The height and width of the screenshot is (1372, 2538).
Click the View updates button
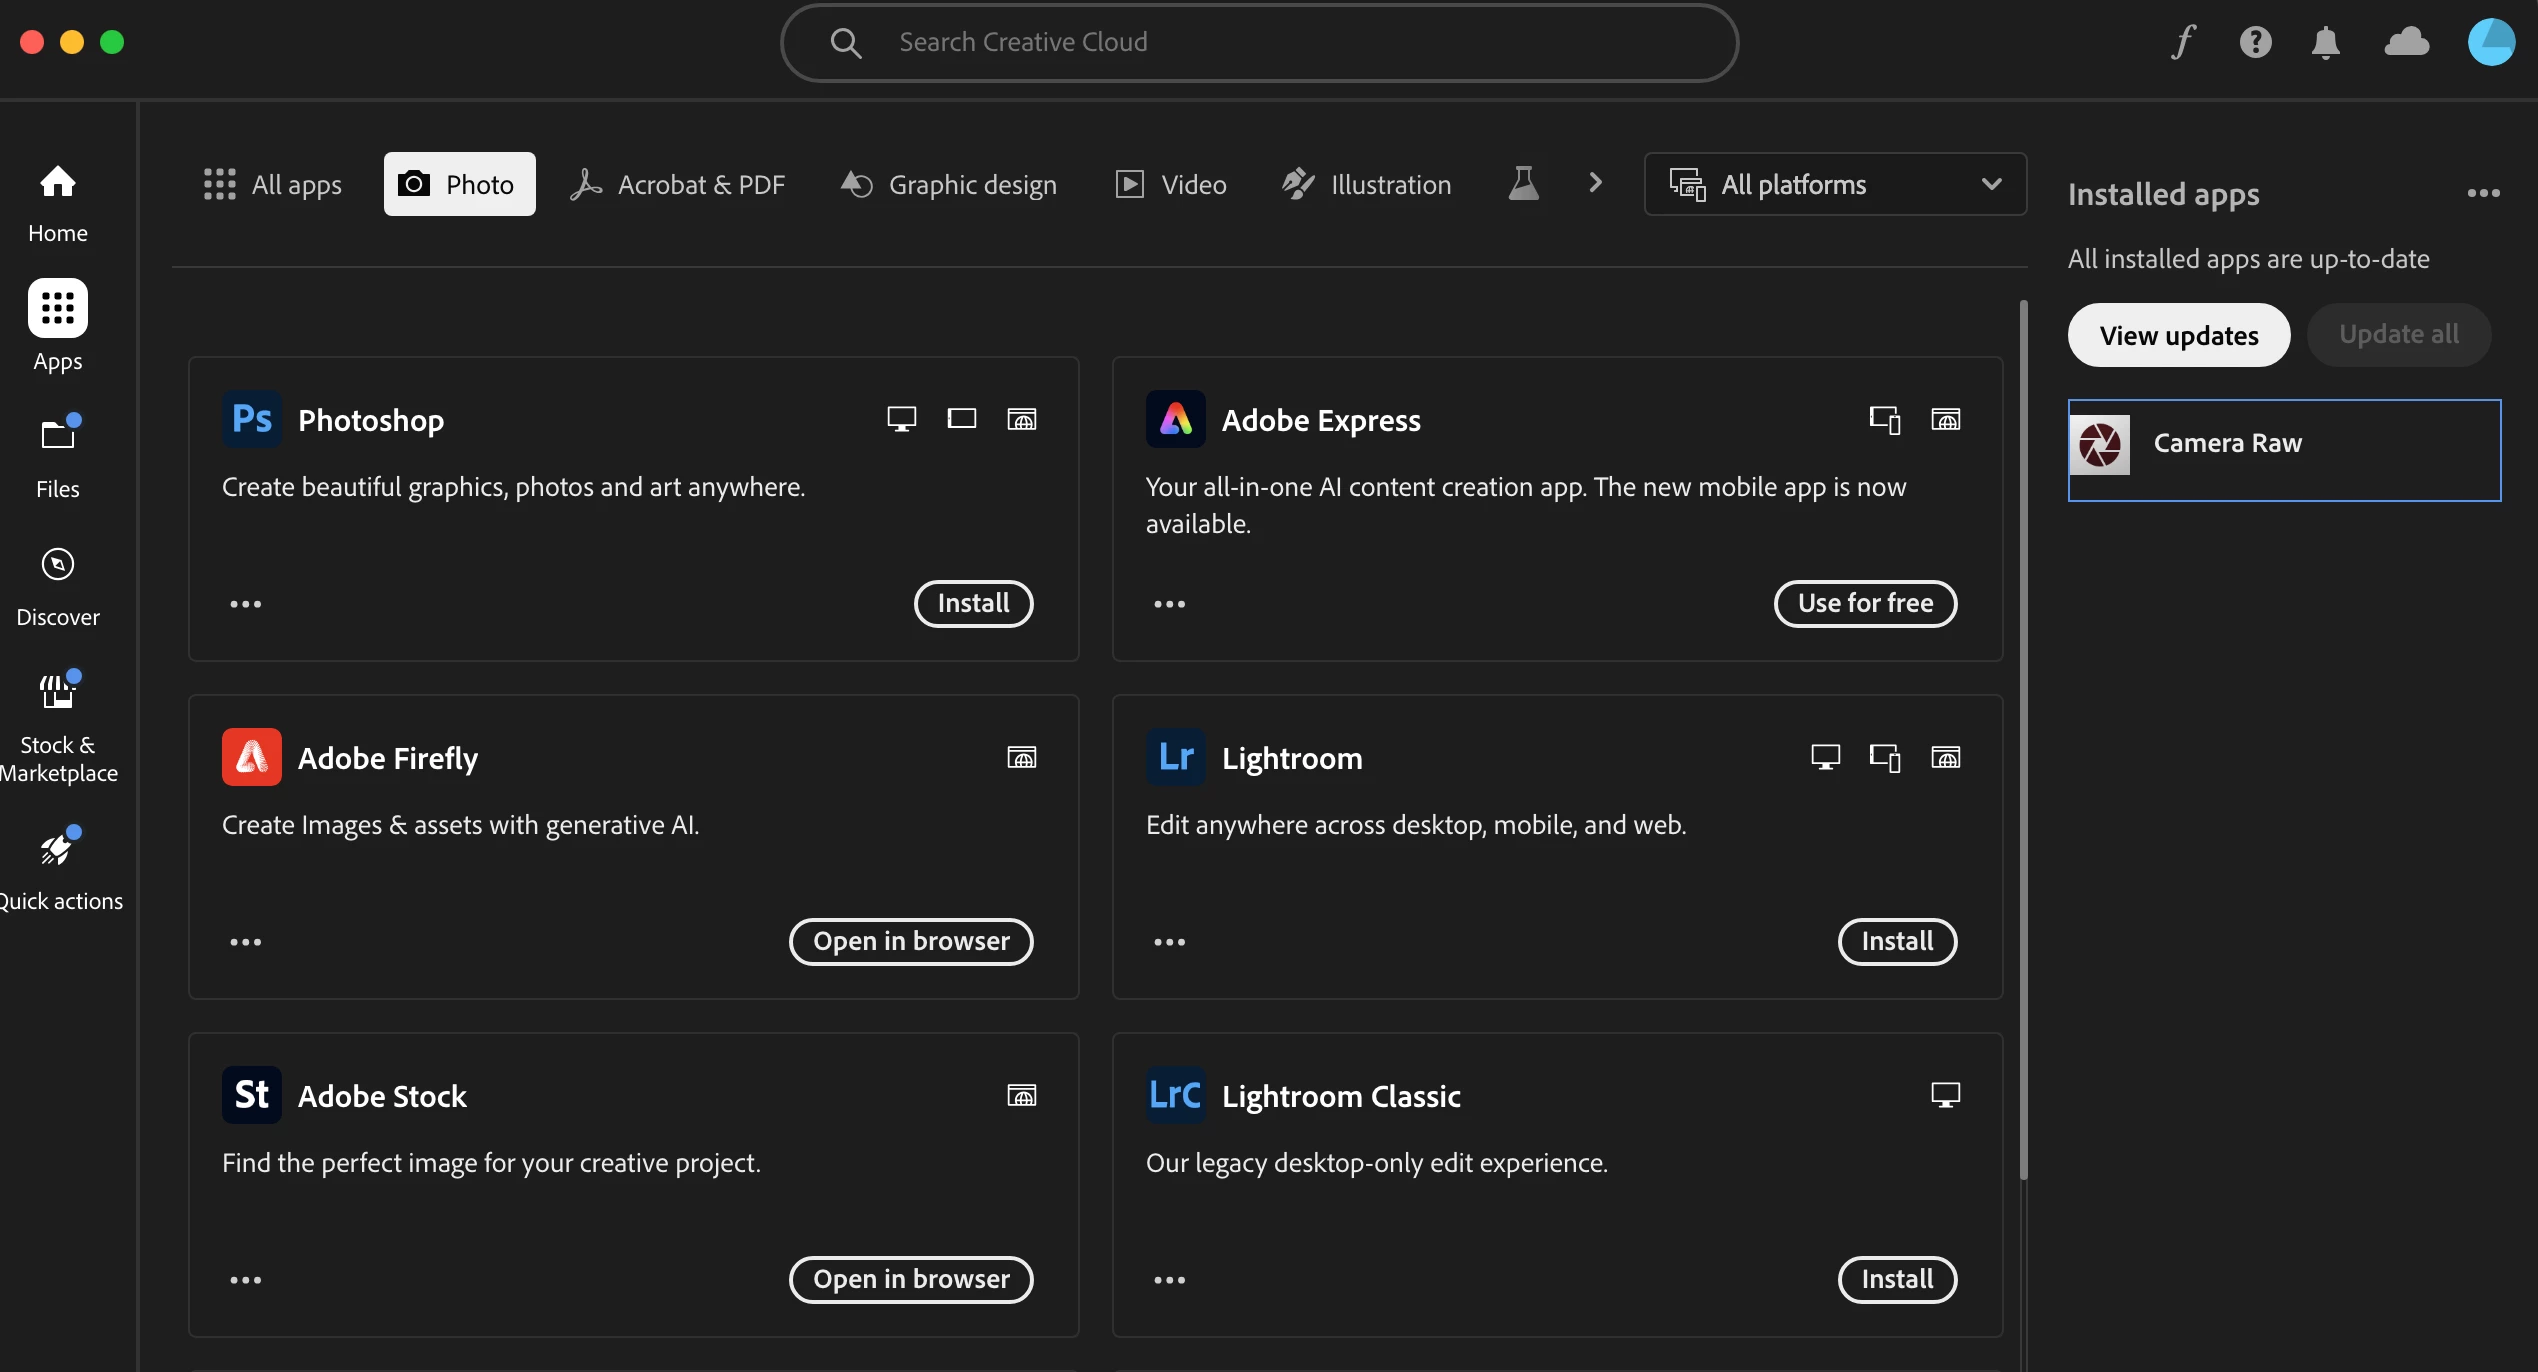(2178, 335)
